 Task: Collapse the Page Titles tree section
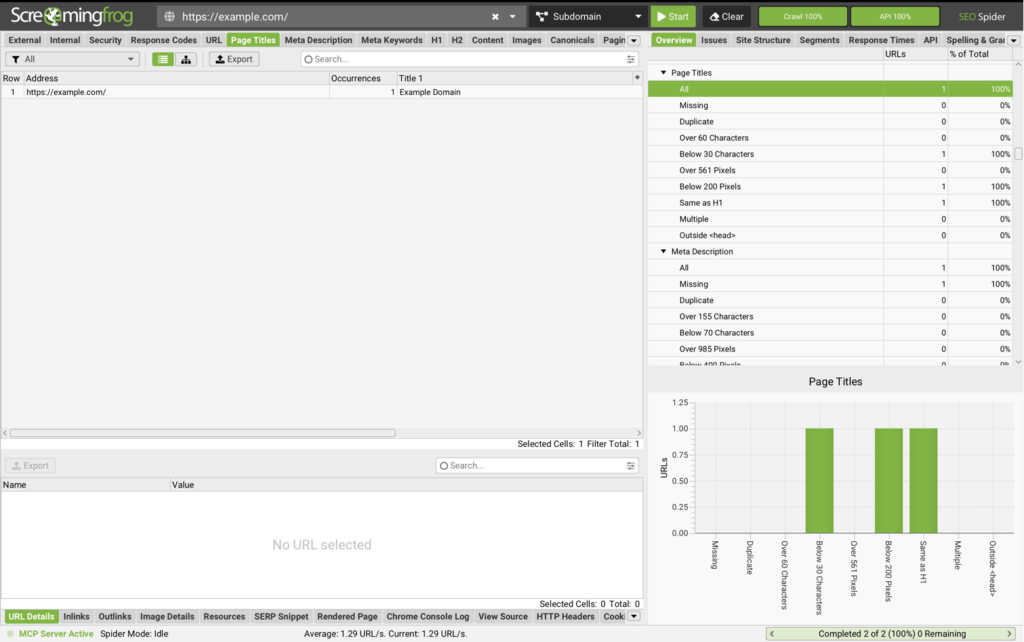[x=664, y=72]
